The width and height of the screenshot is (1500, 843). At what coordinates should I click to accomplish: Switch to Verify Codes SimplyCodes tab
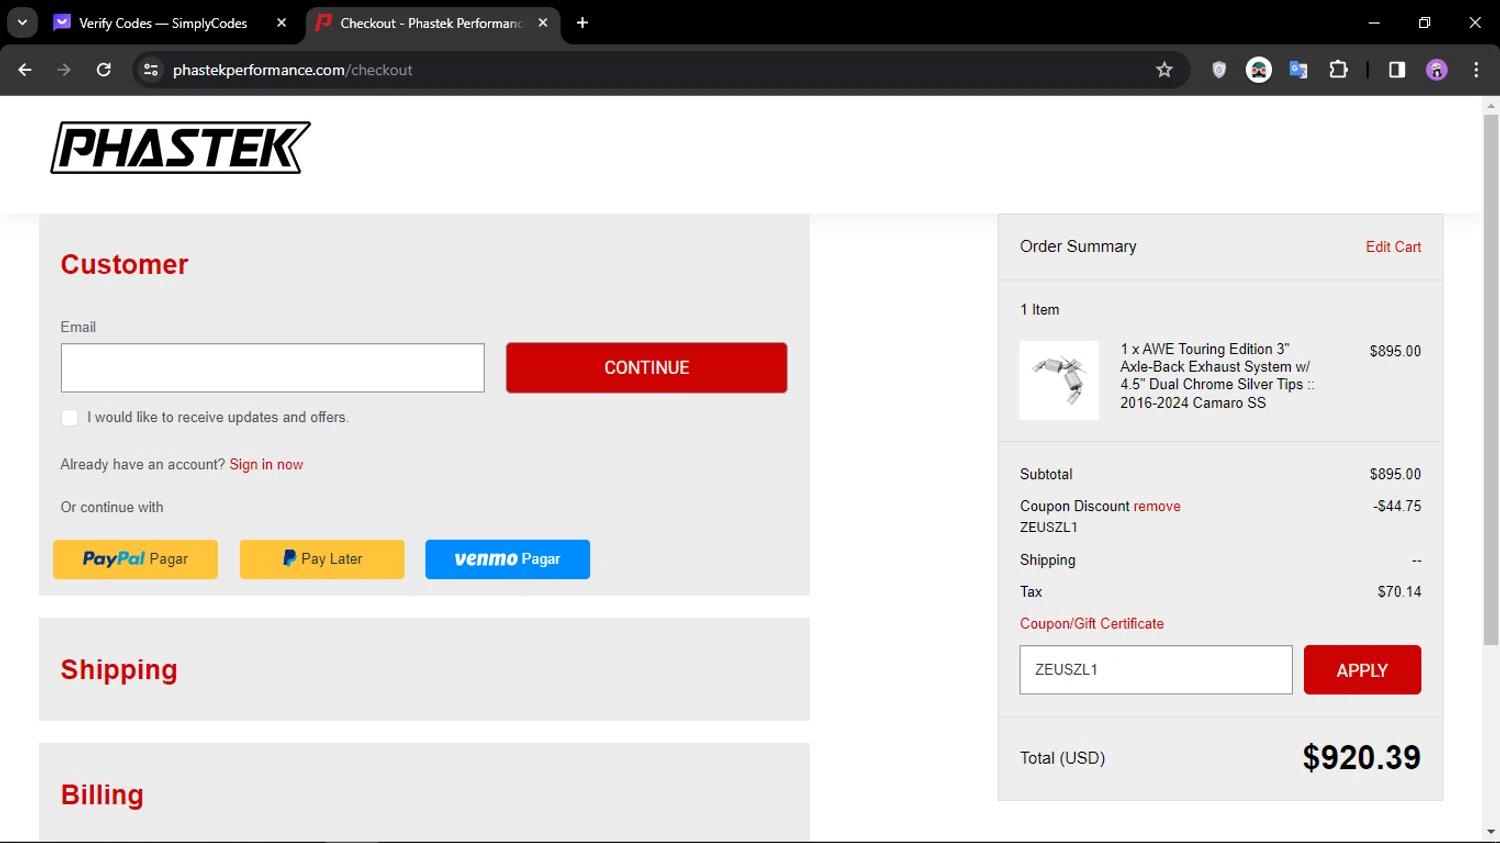point(163,23)
